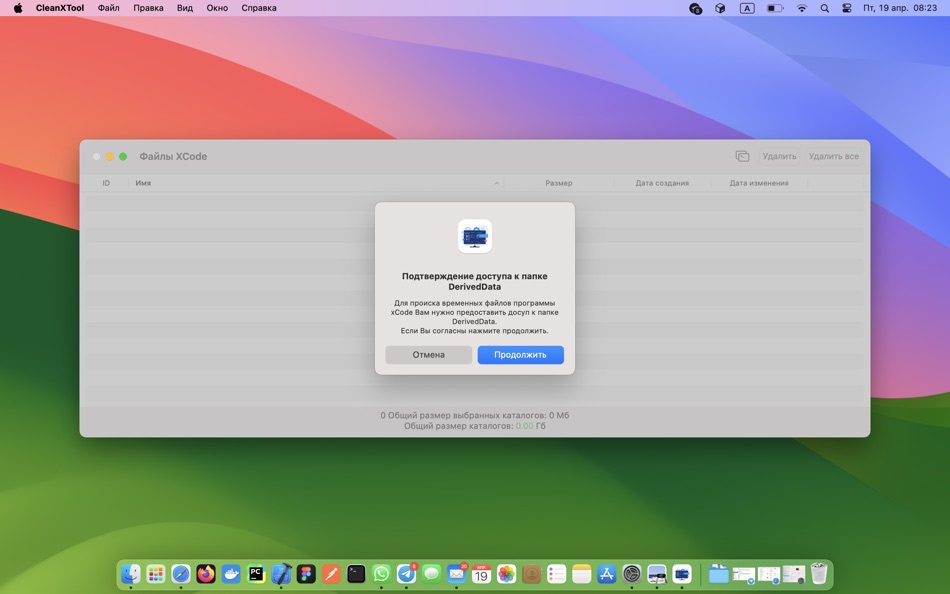Click the date and time in the menu bar
This screenshot has width=950, height=594.
900,8
